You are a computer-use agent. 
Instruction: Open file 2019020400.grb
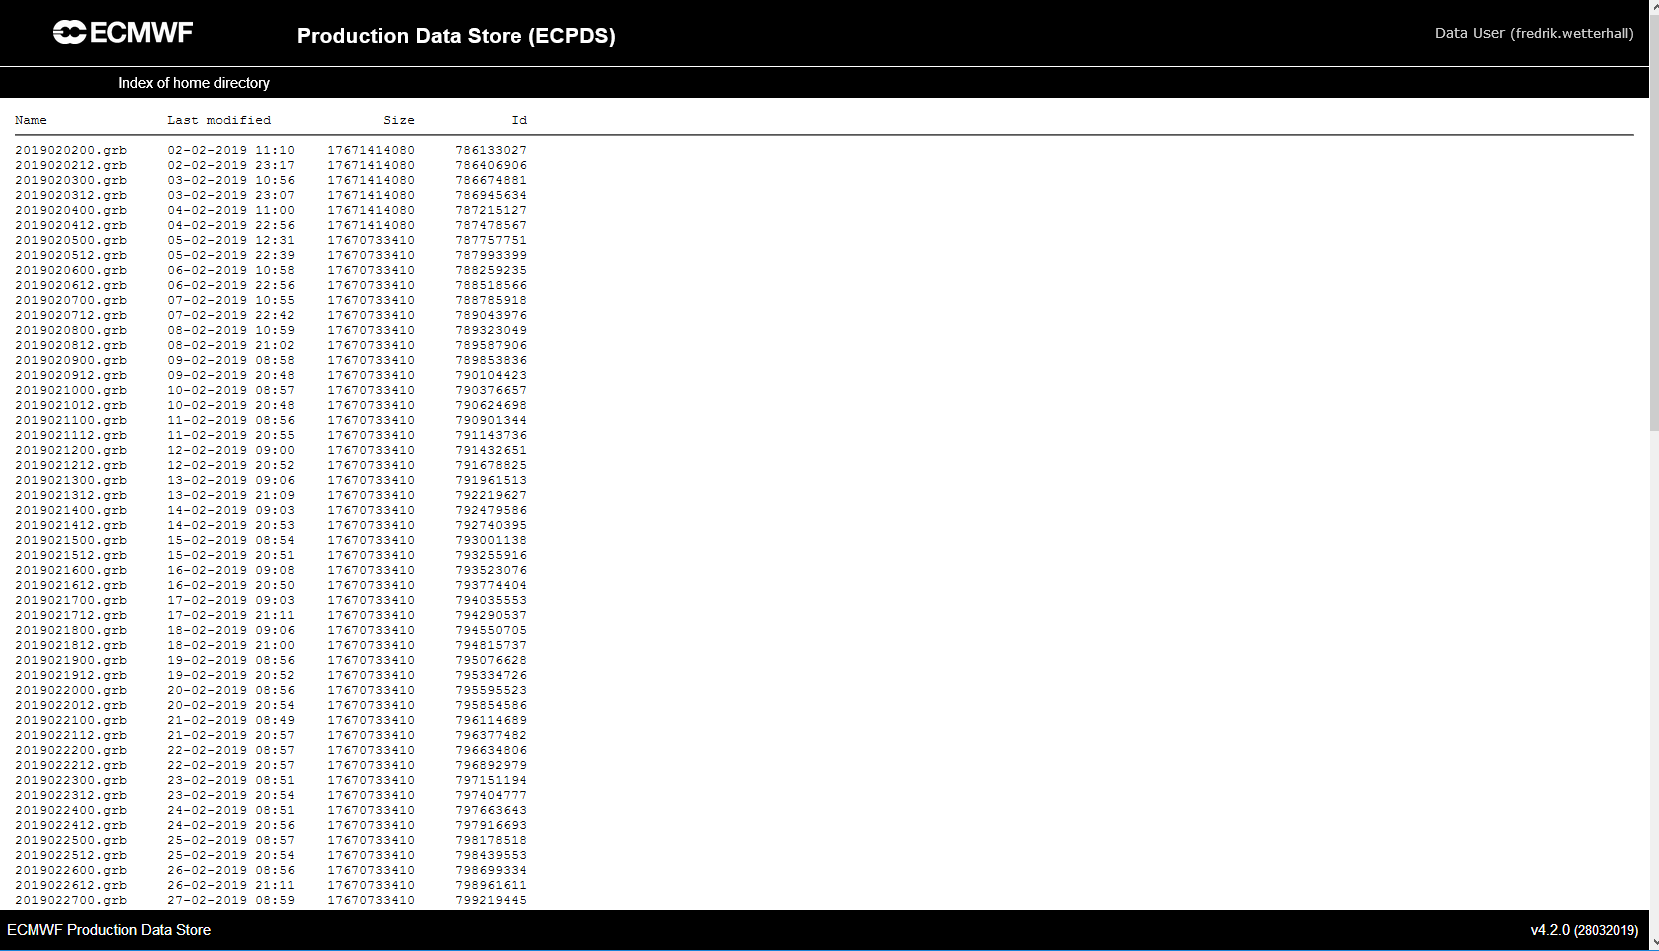click(71, 210)
